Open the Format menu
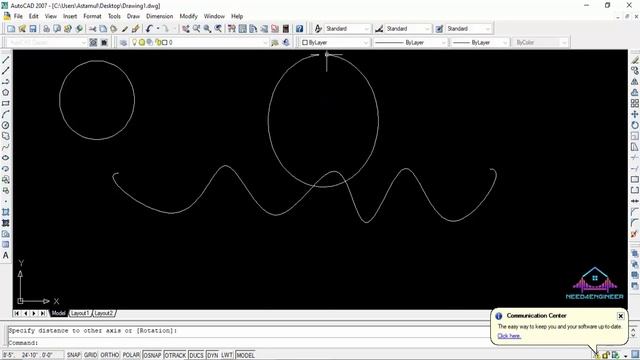Screen dimensions: 640x360 pos(92,16)
